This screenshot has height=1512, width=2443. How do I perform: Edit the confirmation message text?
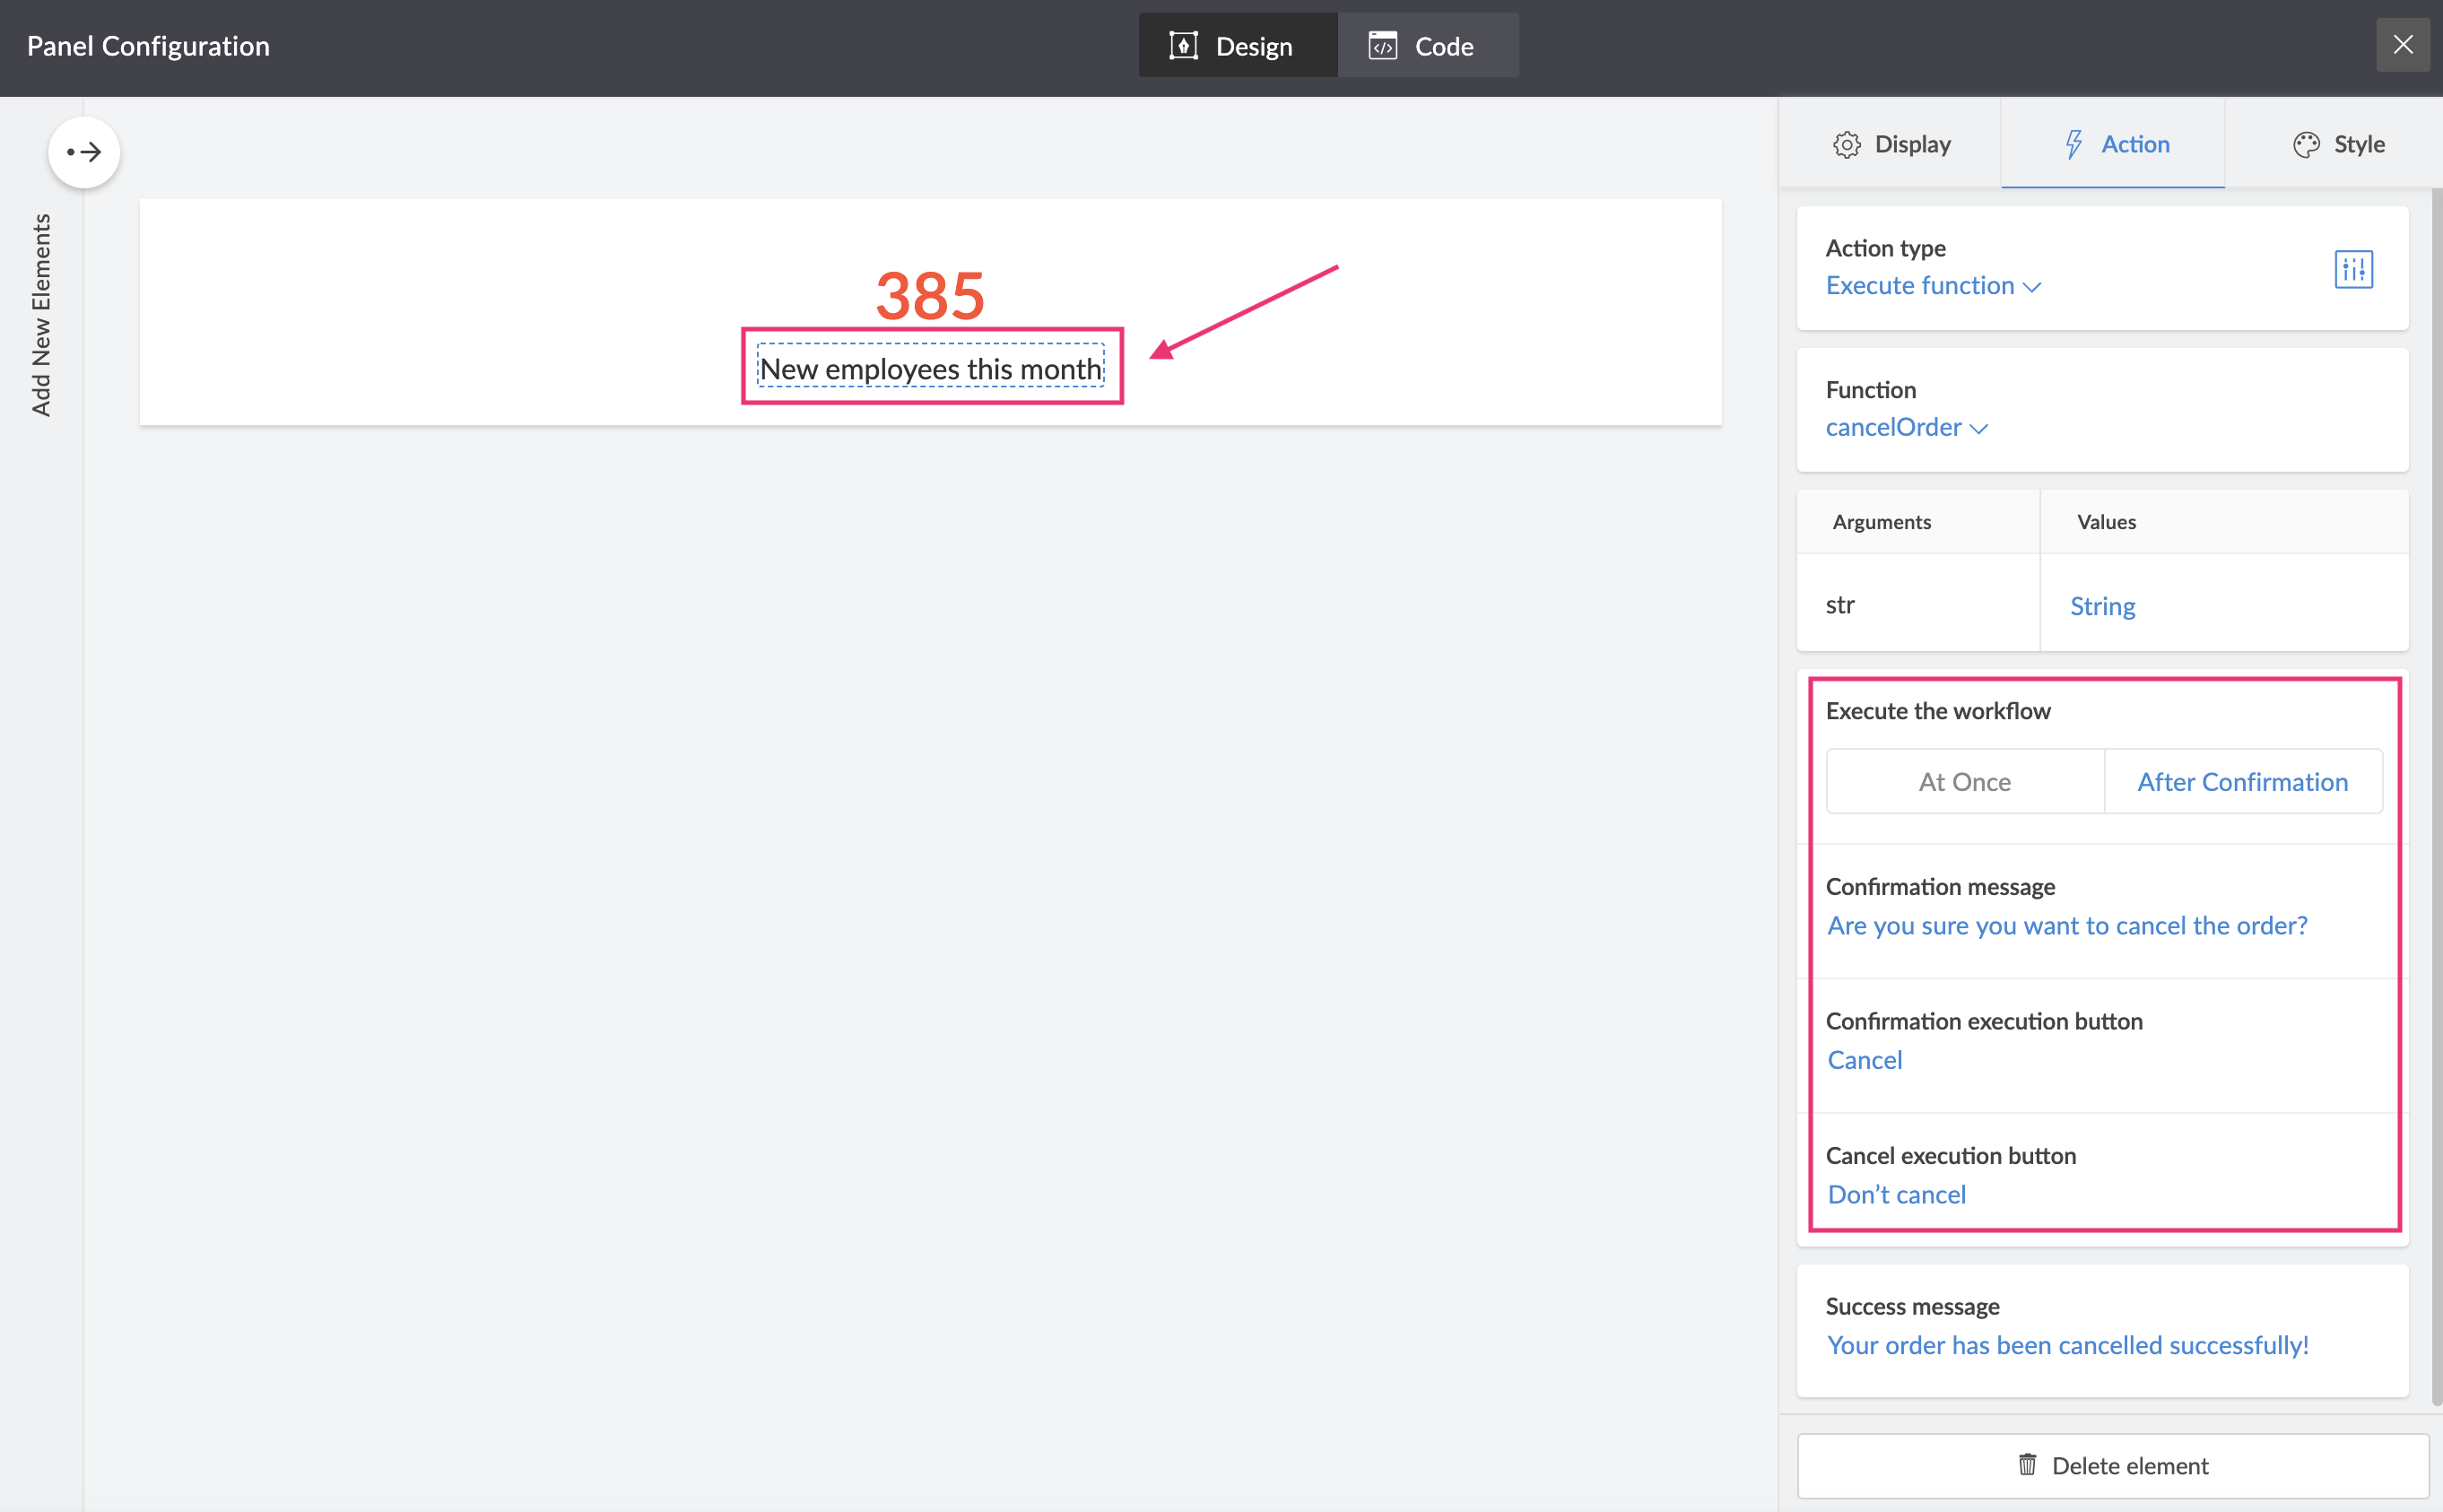[x=2066, y=926]
